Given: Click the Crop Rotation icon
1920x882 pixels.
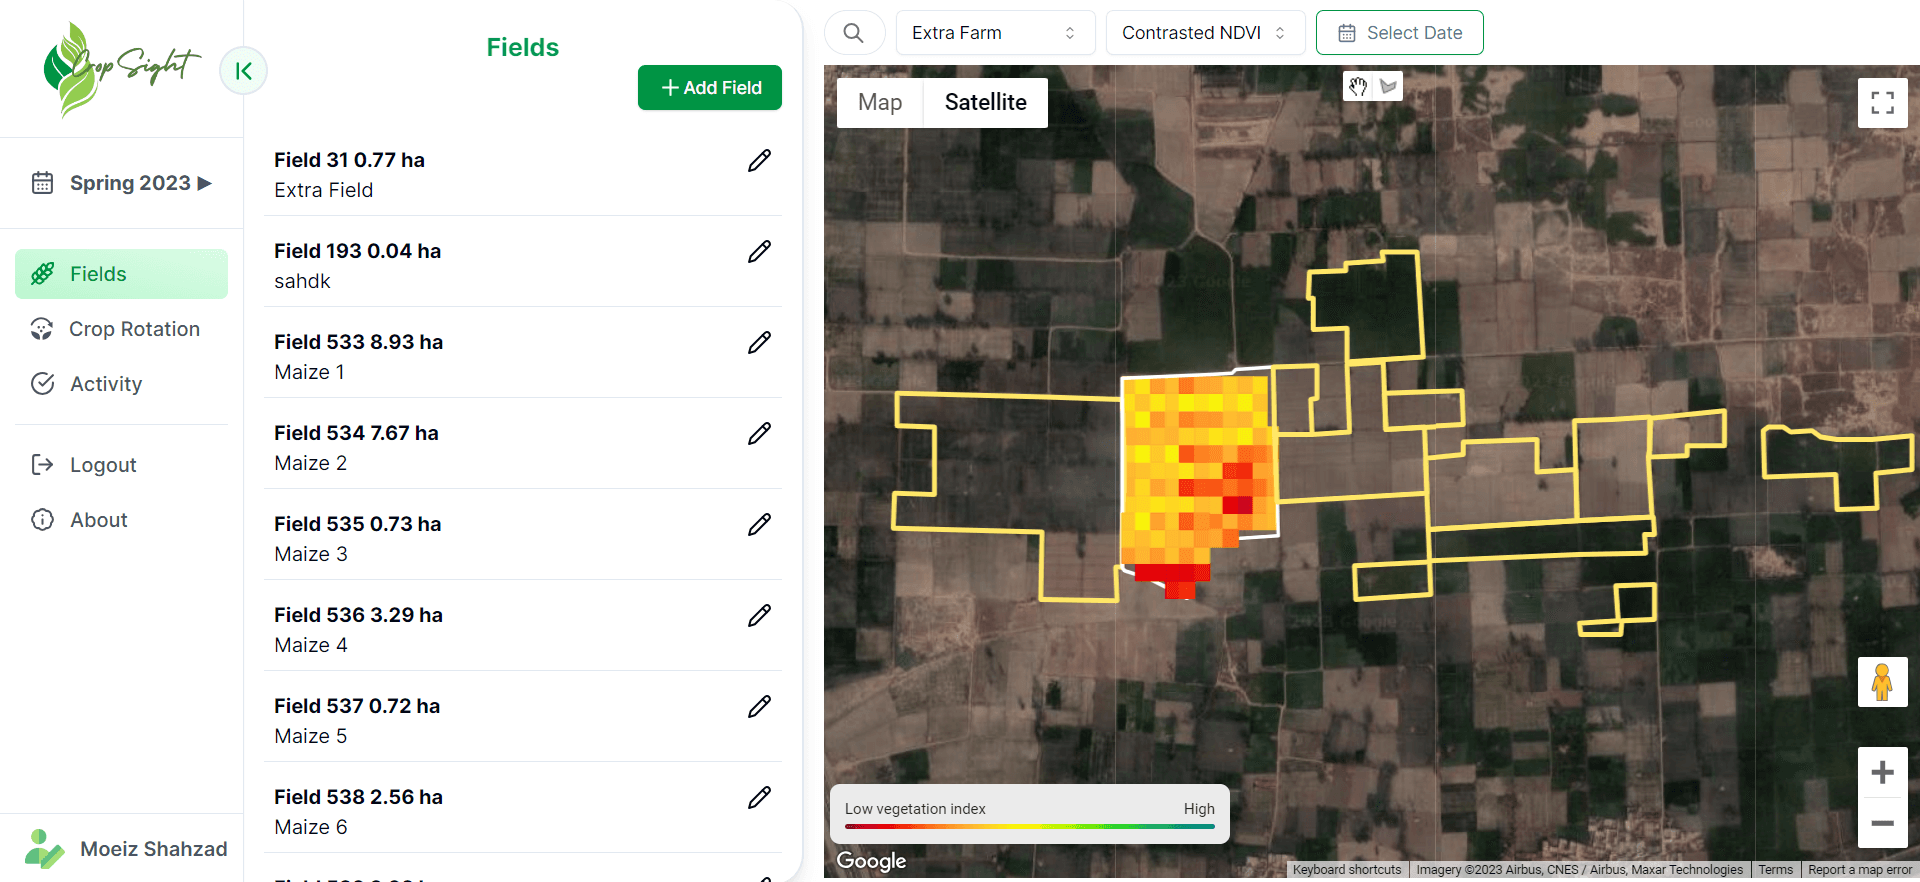Looking at the screenshot, I should [42, 329].
